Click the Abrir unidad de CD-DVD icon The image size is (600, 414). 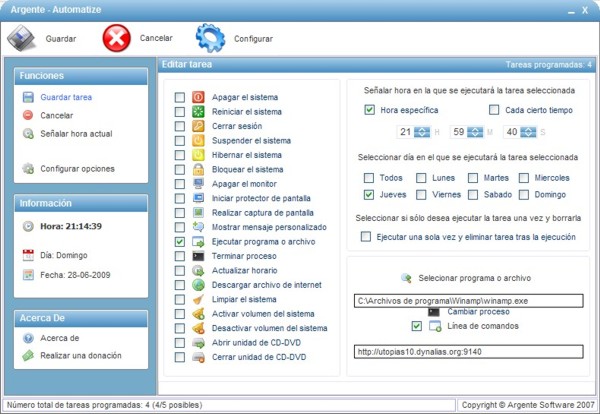tap(198, 342)
